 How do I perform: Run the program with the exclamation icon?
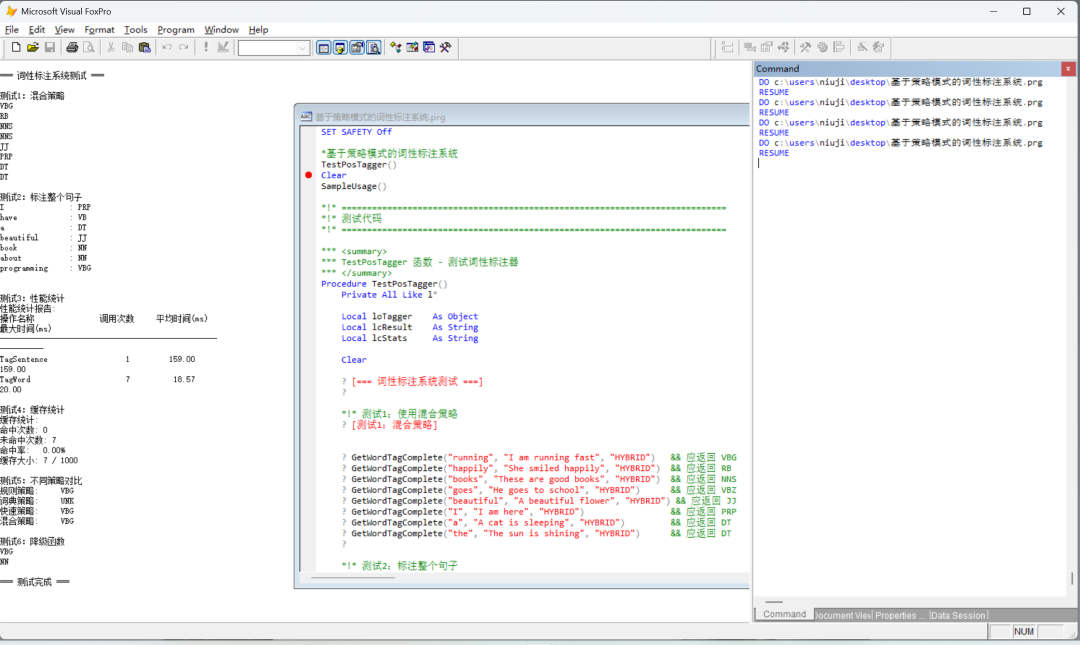tap(206, 47)
